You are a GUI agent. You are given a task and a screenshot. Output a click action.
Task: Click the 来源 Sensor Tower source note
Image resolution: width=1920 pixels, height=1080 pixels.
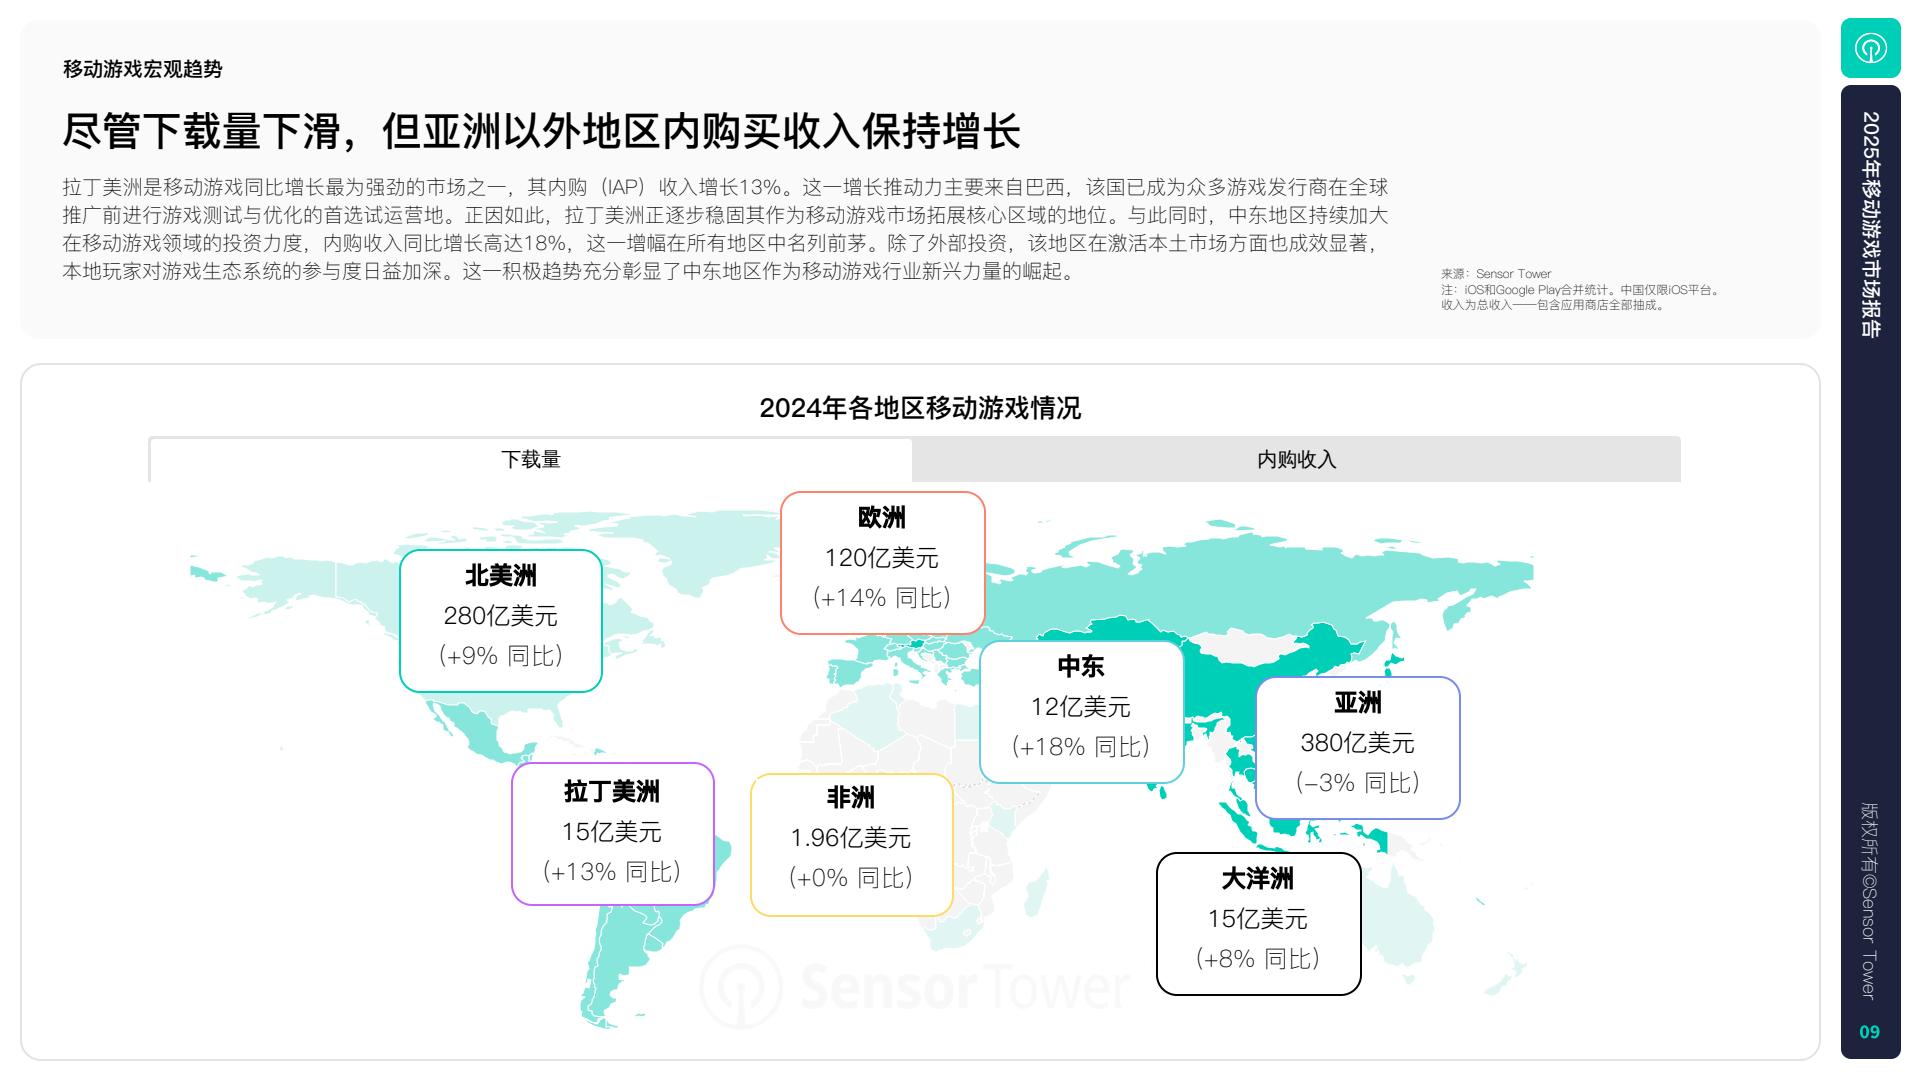click(x=1495, y=274)
